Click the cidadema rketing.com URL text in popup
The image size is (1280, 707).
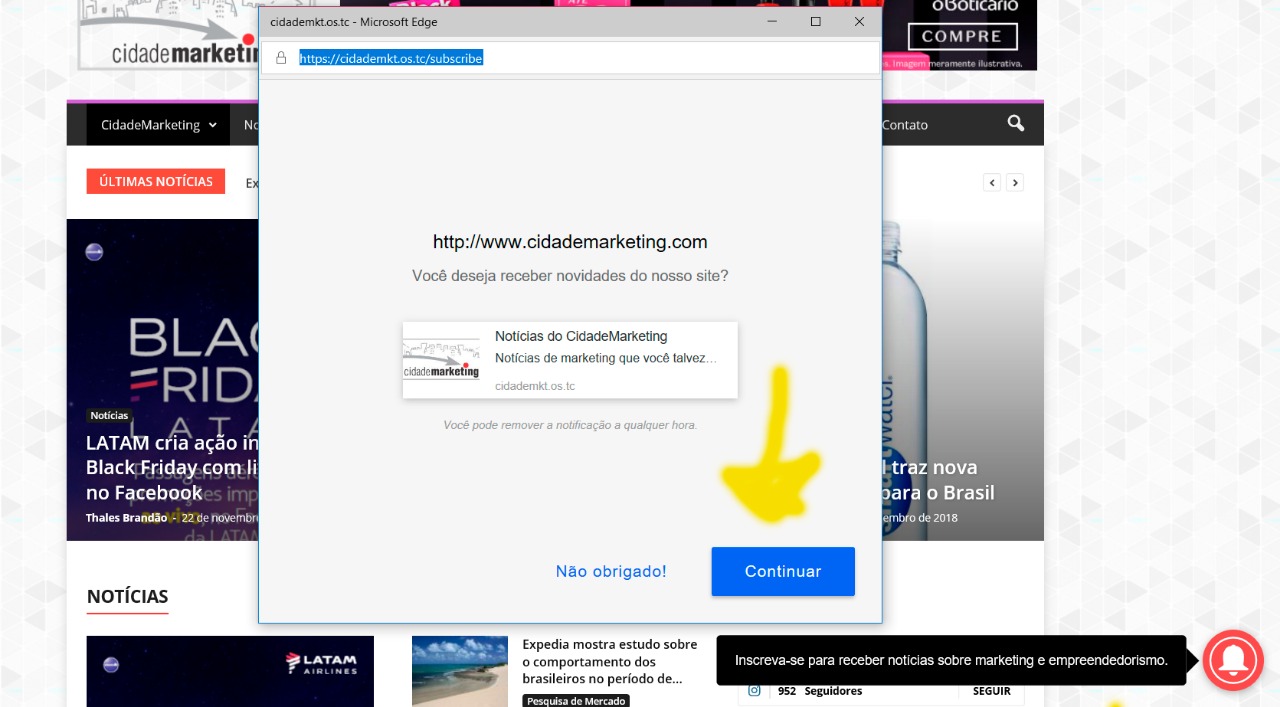point(570,242)
